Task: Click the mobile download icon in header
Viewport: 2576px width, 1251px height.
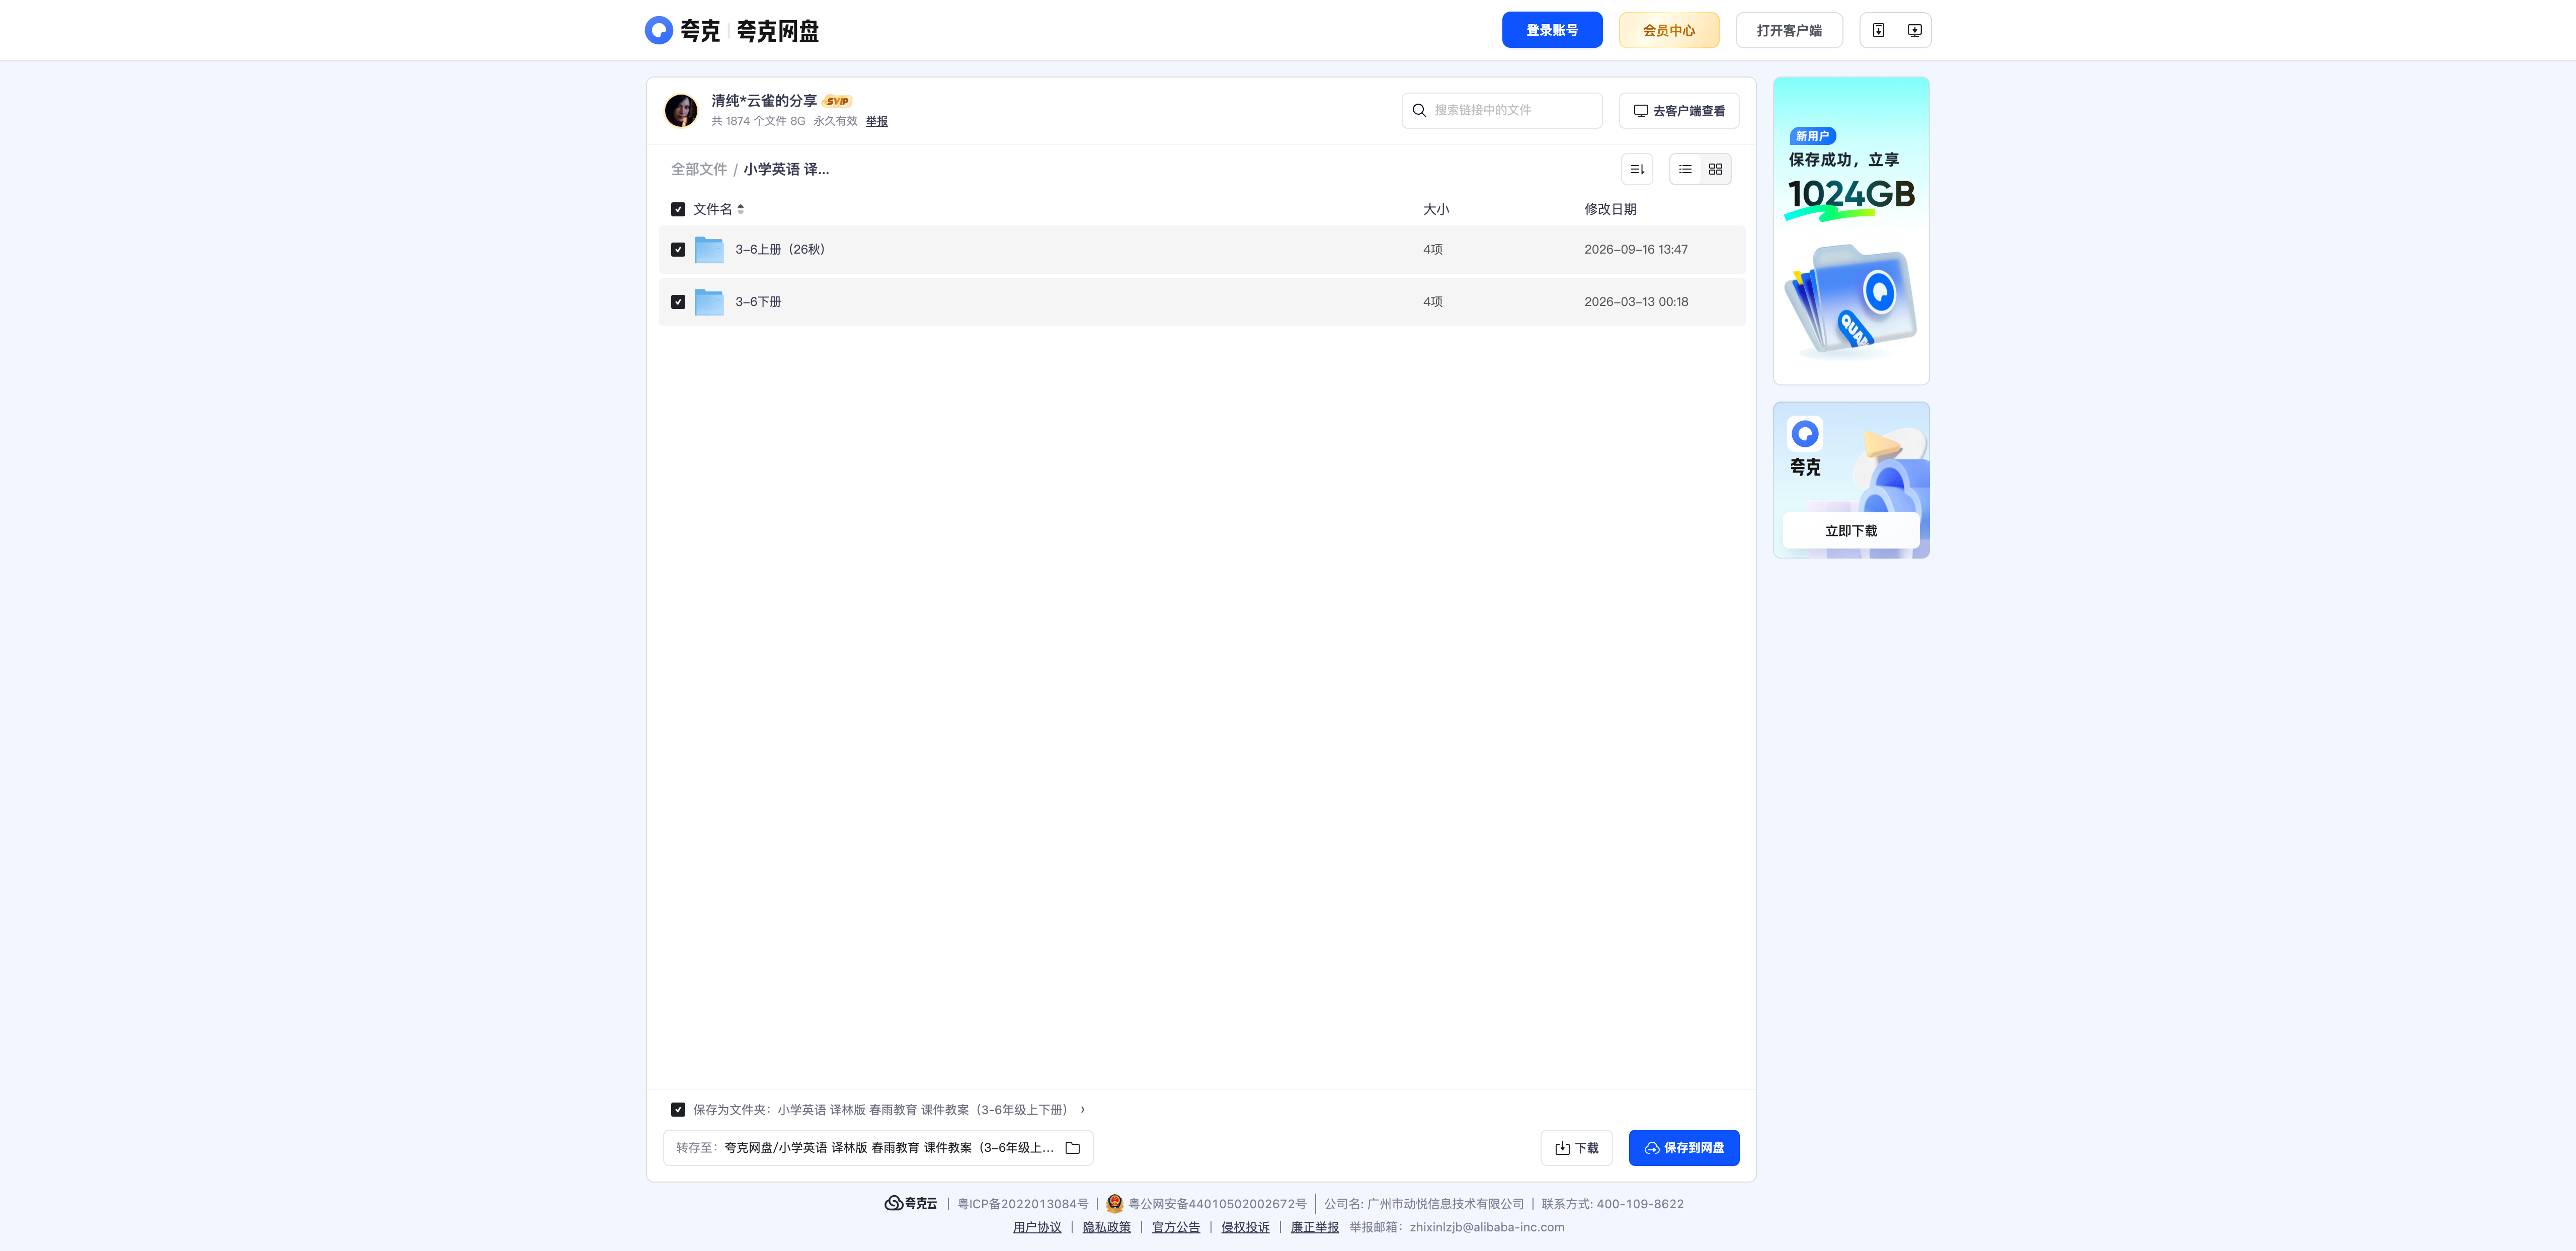Action: (x=1878, y=30)
